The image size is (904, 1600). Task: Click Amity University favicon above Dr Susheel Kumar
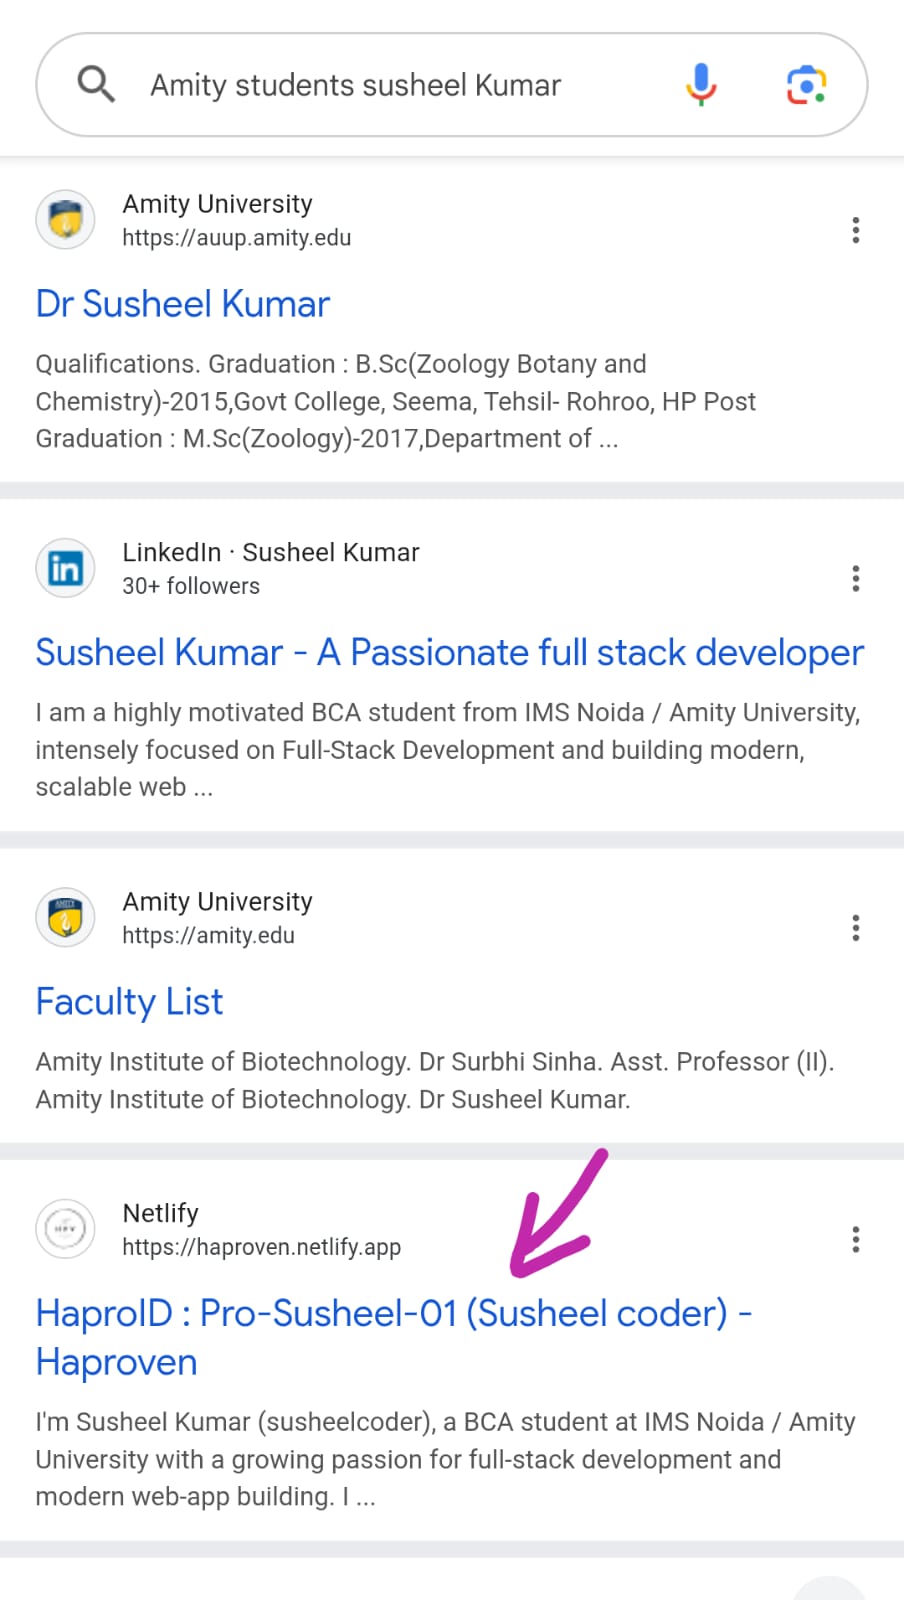[x=66, y=220]
